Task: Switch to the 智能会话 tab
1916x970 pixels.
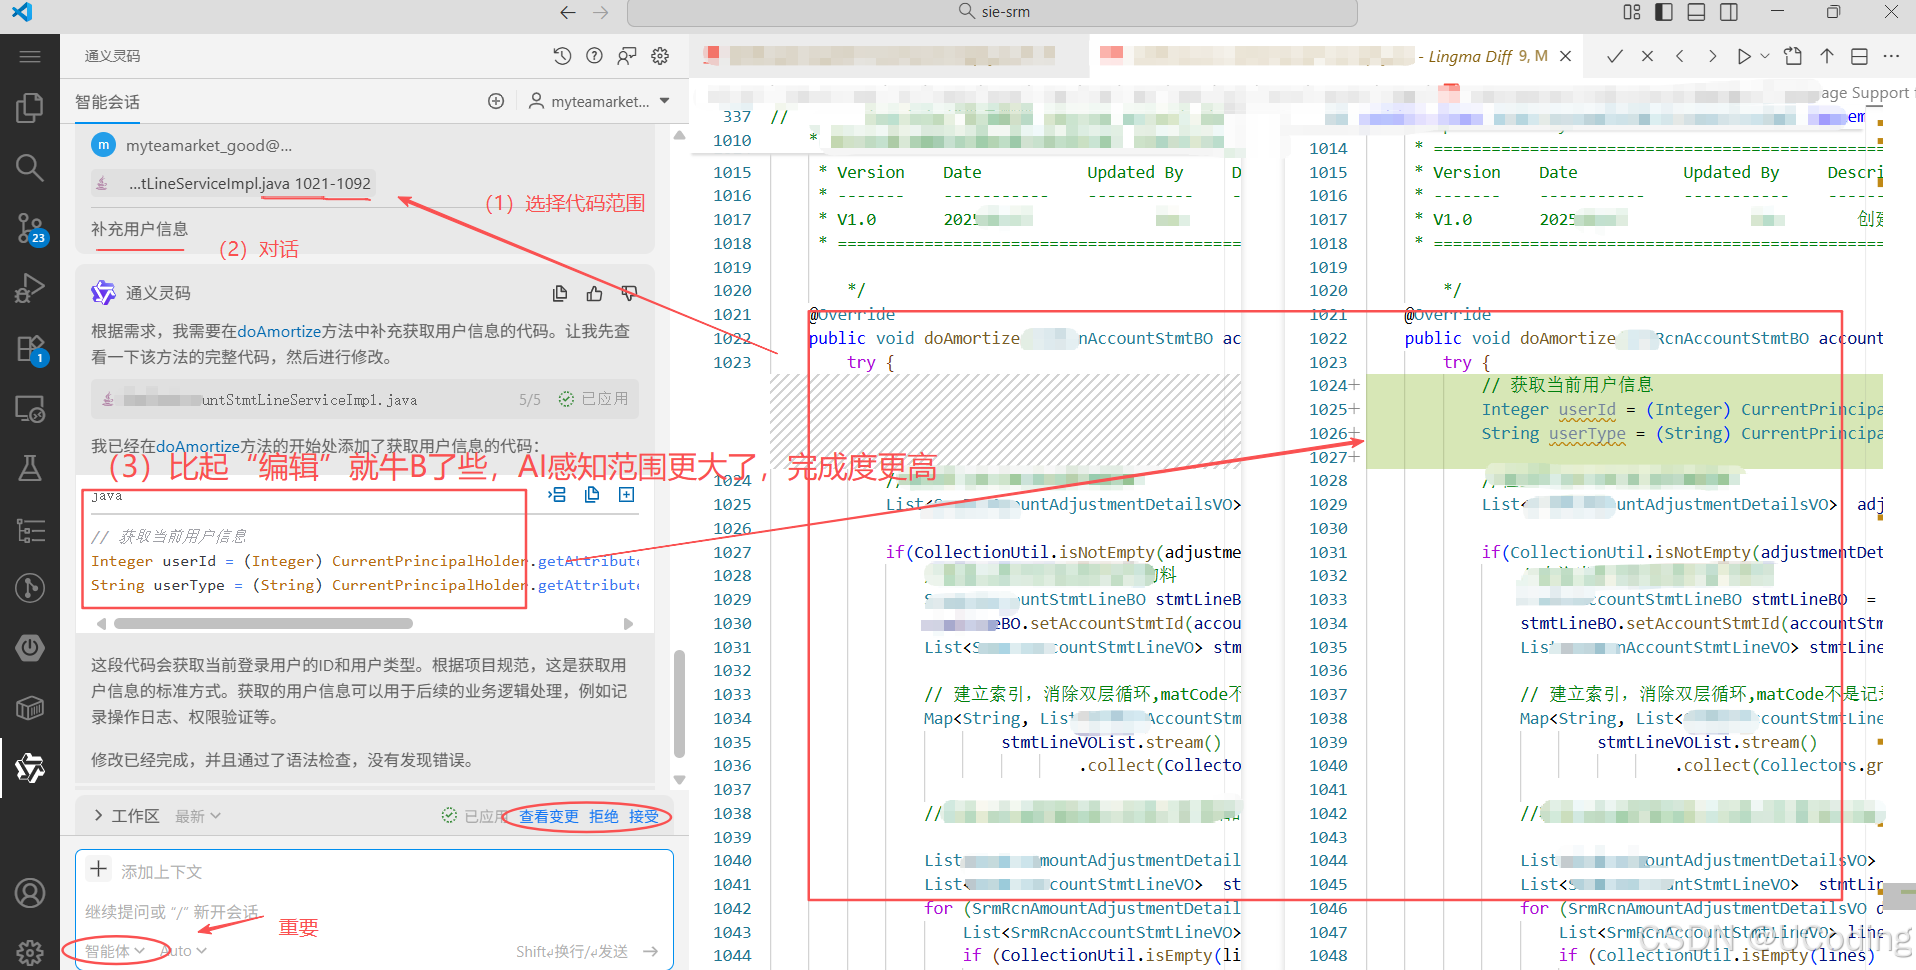Action: 107,102
